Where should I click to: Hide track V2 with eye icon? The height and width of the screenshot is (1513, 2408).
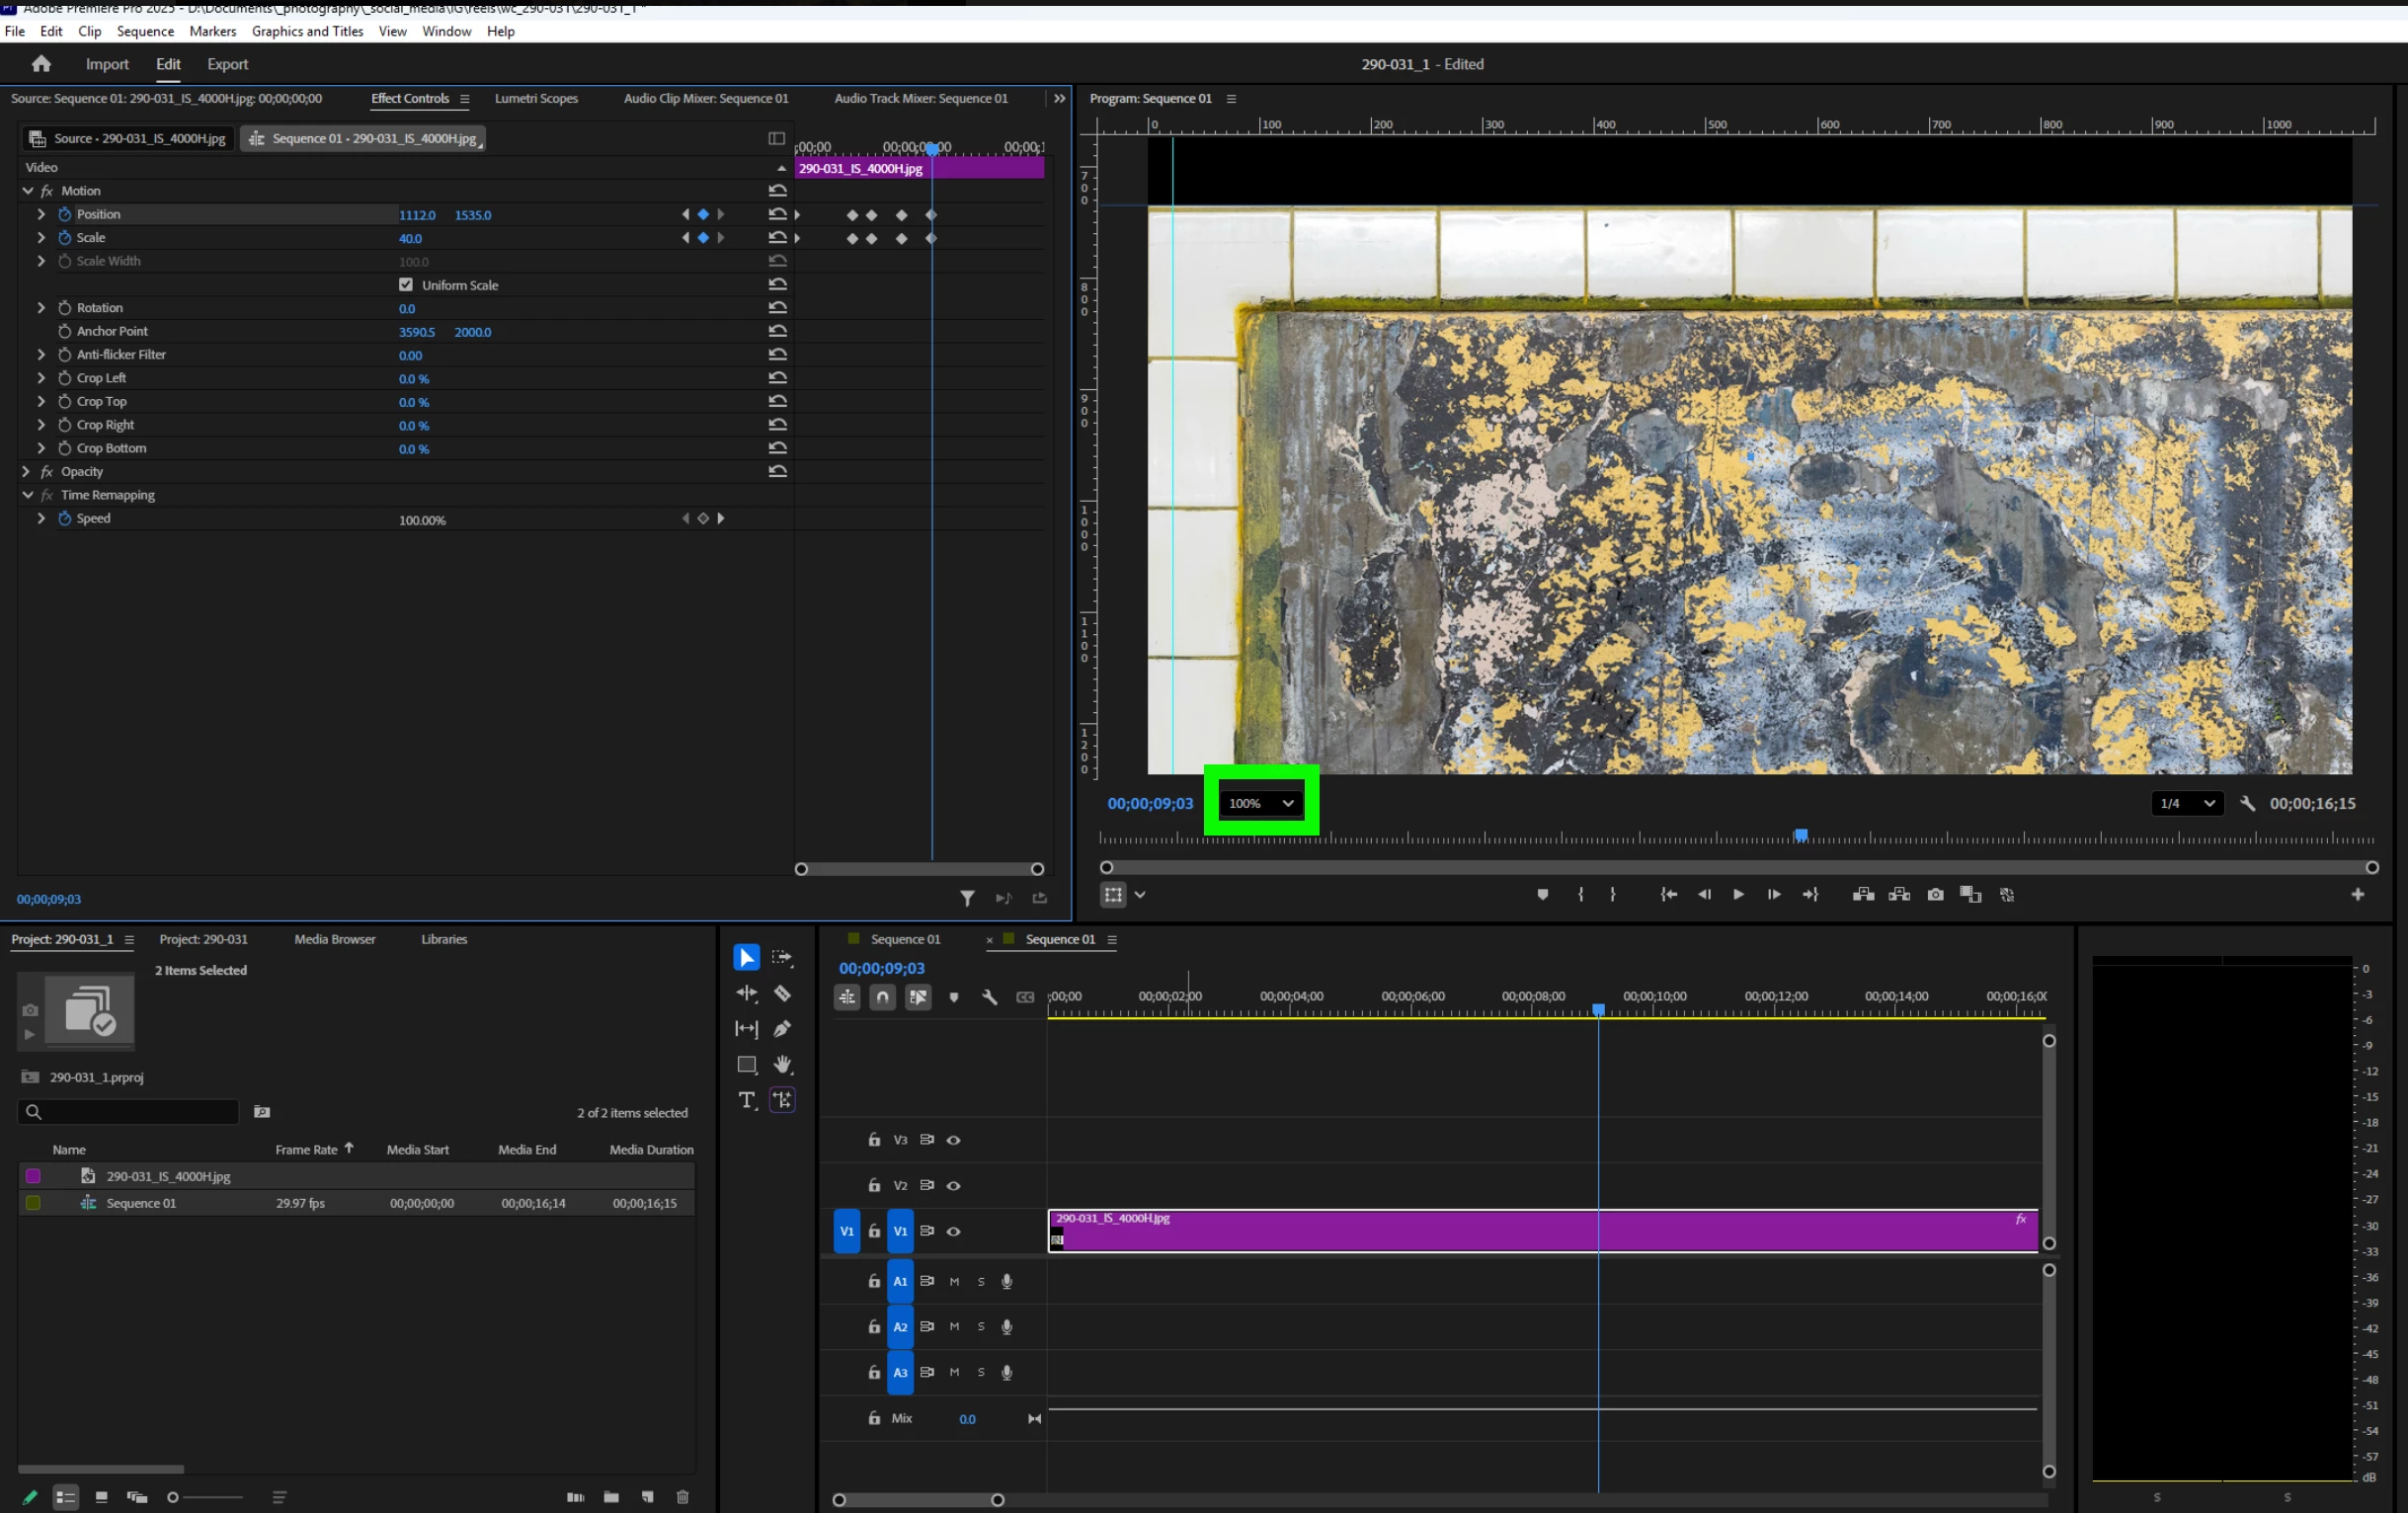click(x=953, y=1185)
